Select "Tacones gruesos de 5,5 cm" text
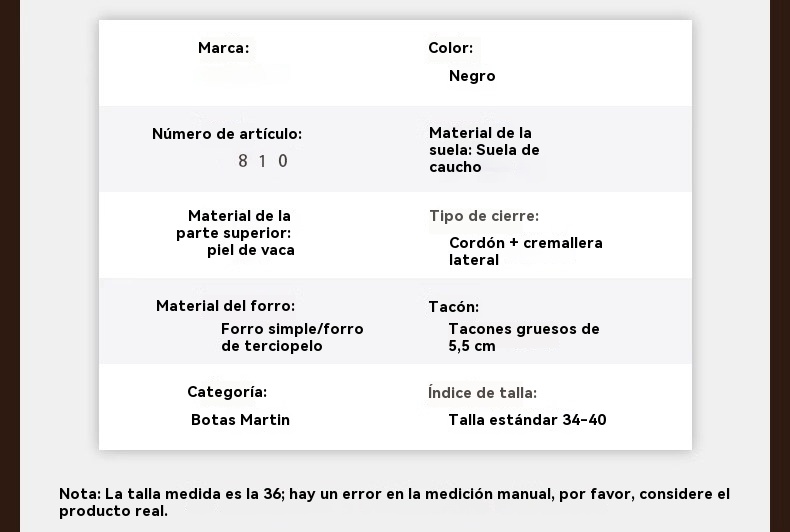790x532 pixels. [x=523, y=337]
